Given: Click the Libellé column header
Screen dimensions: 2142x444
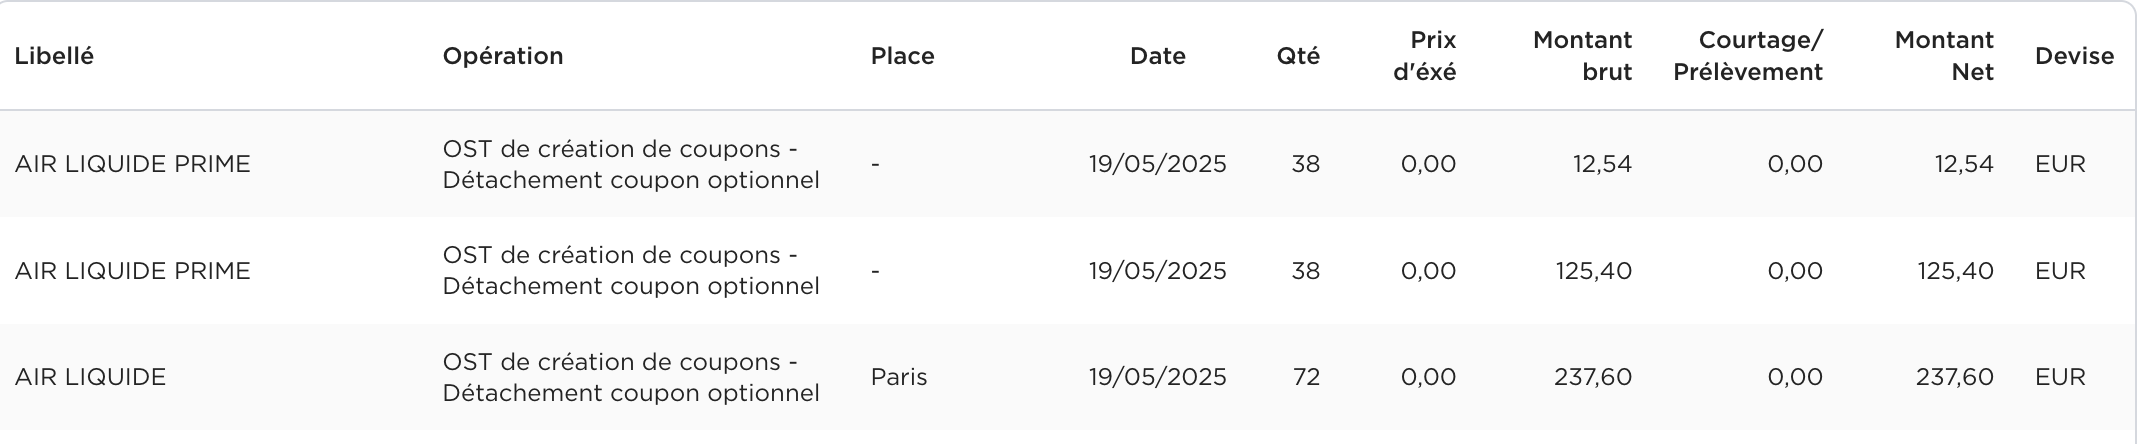Looking at the screenshot, I should (x=54, y=56).
